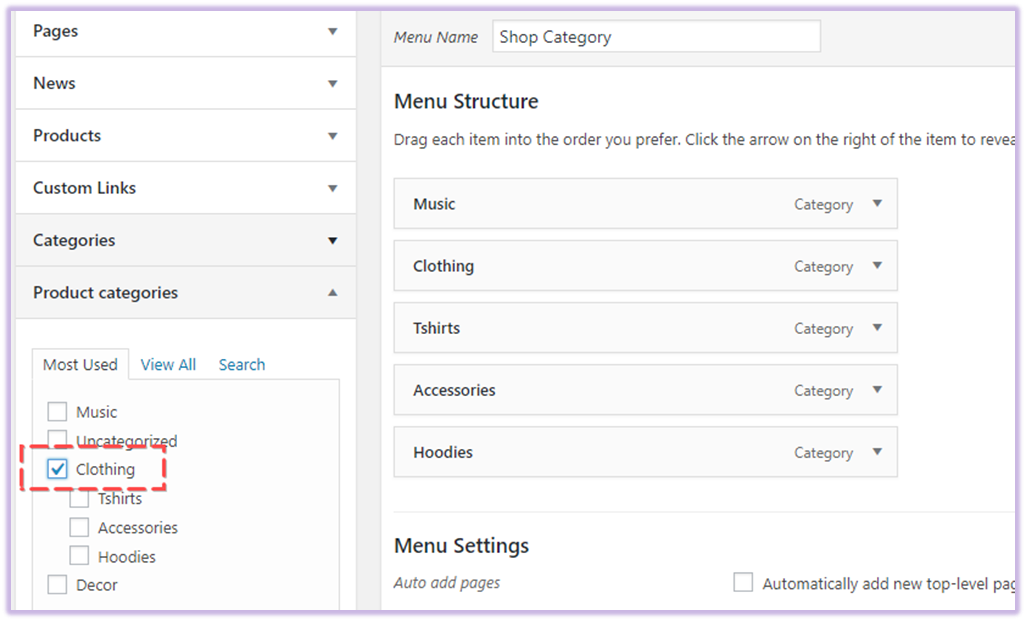This screenshot has height=621, width=1026.
Task: Open Hoodies menu item settings arrow
Action: pyautogui.click(x=877, y=452)
